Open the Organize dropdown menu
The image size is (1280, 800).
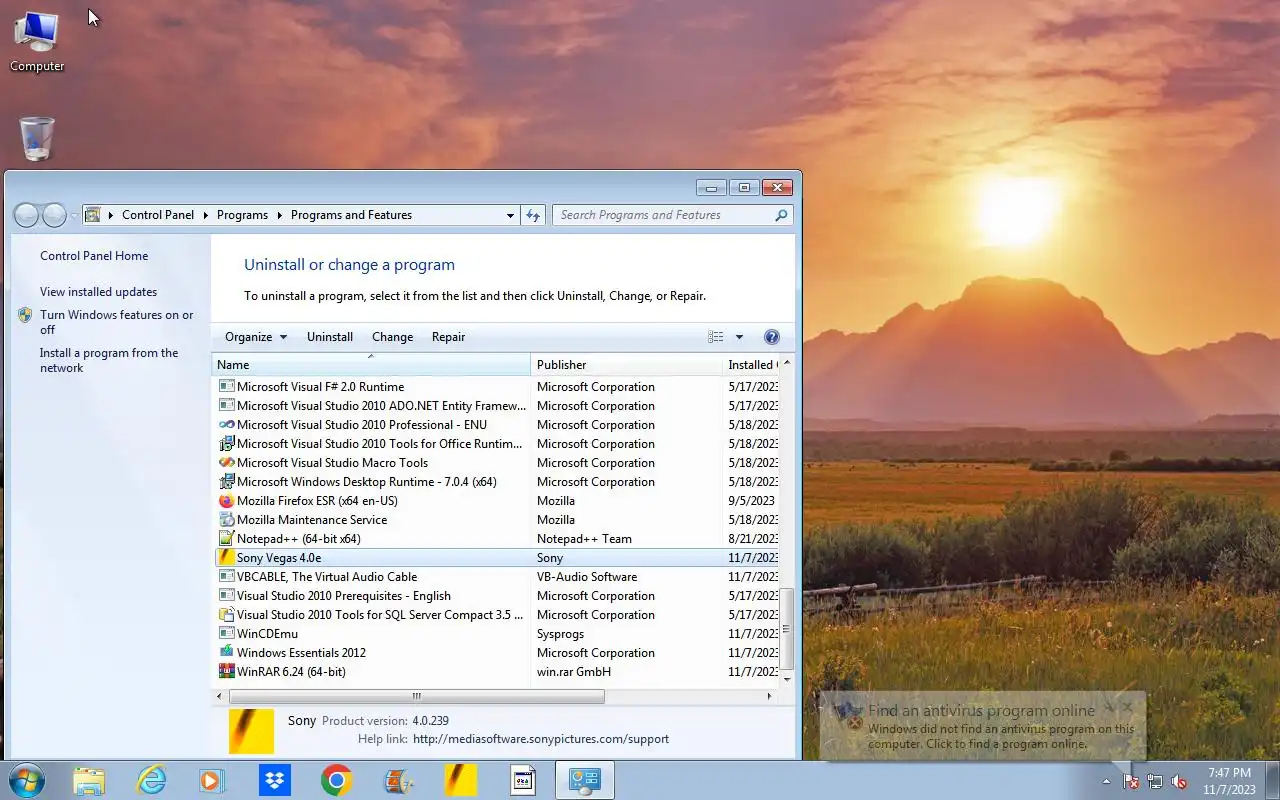pos(256,337)
